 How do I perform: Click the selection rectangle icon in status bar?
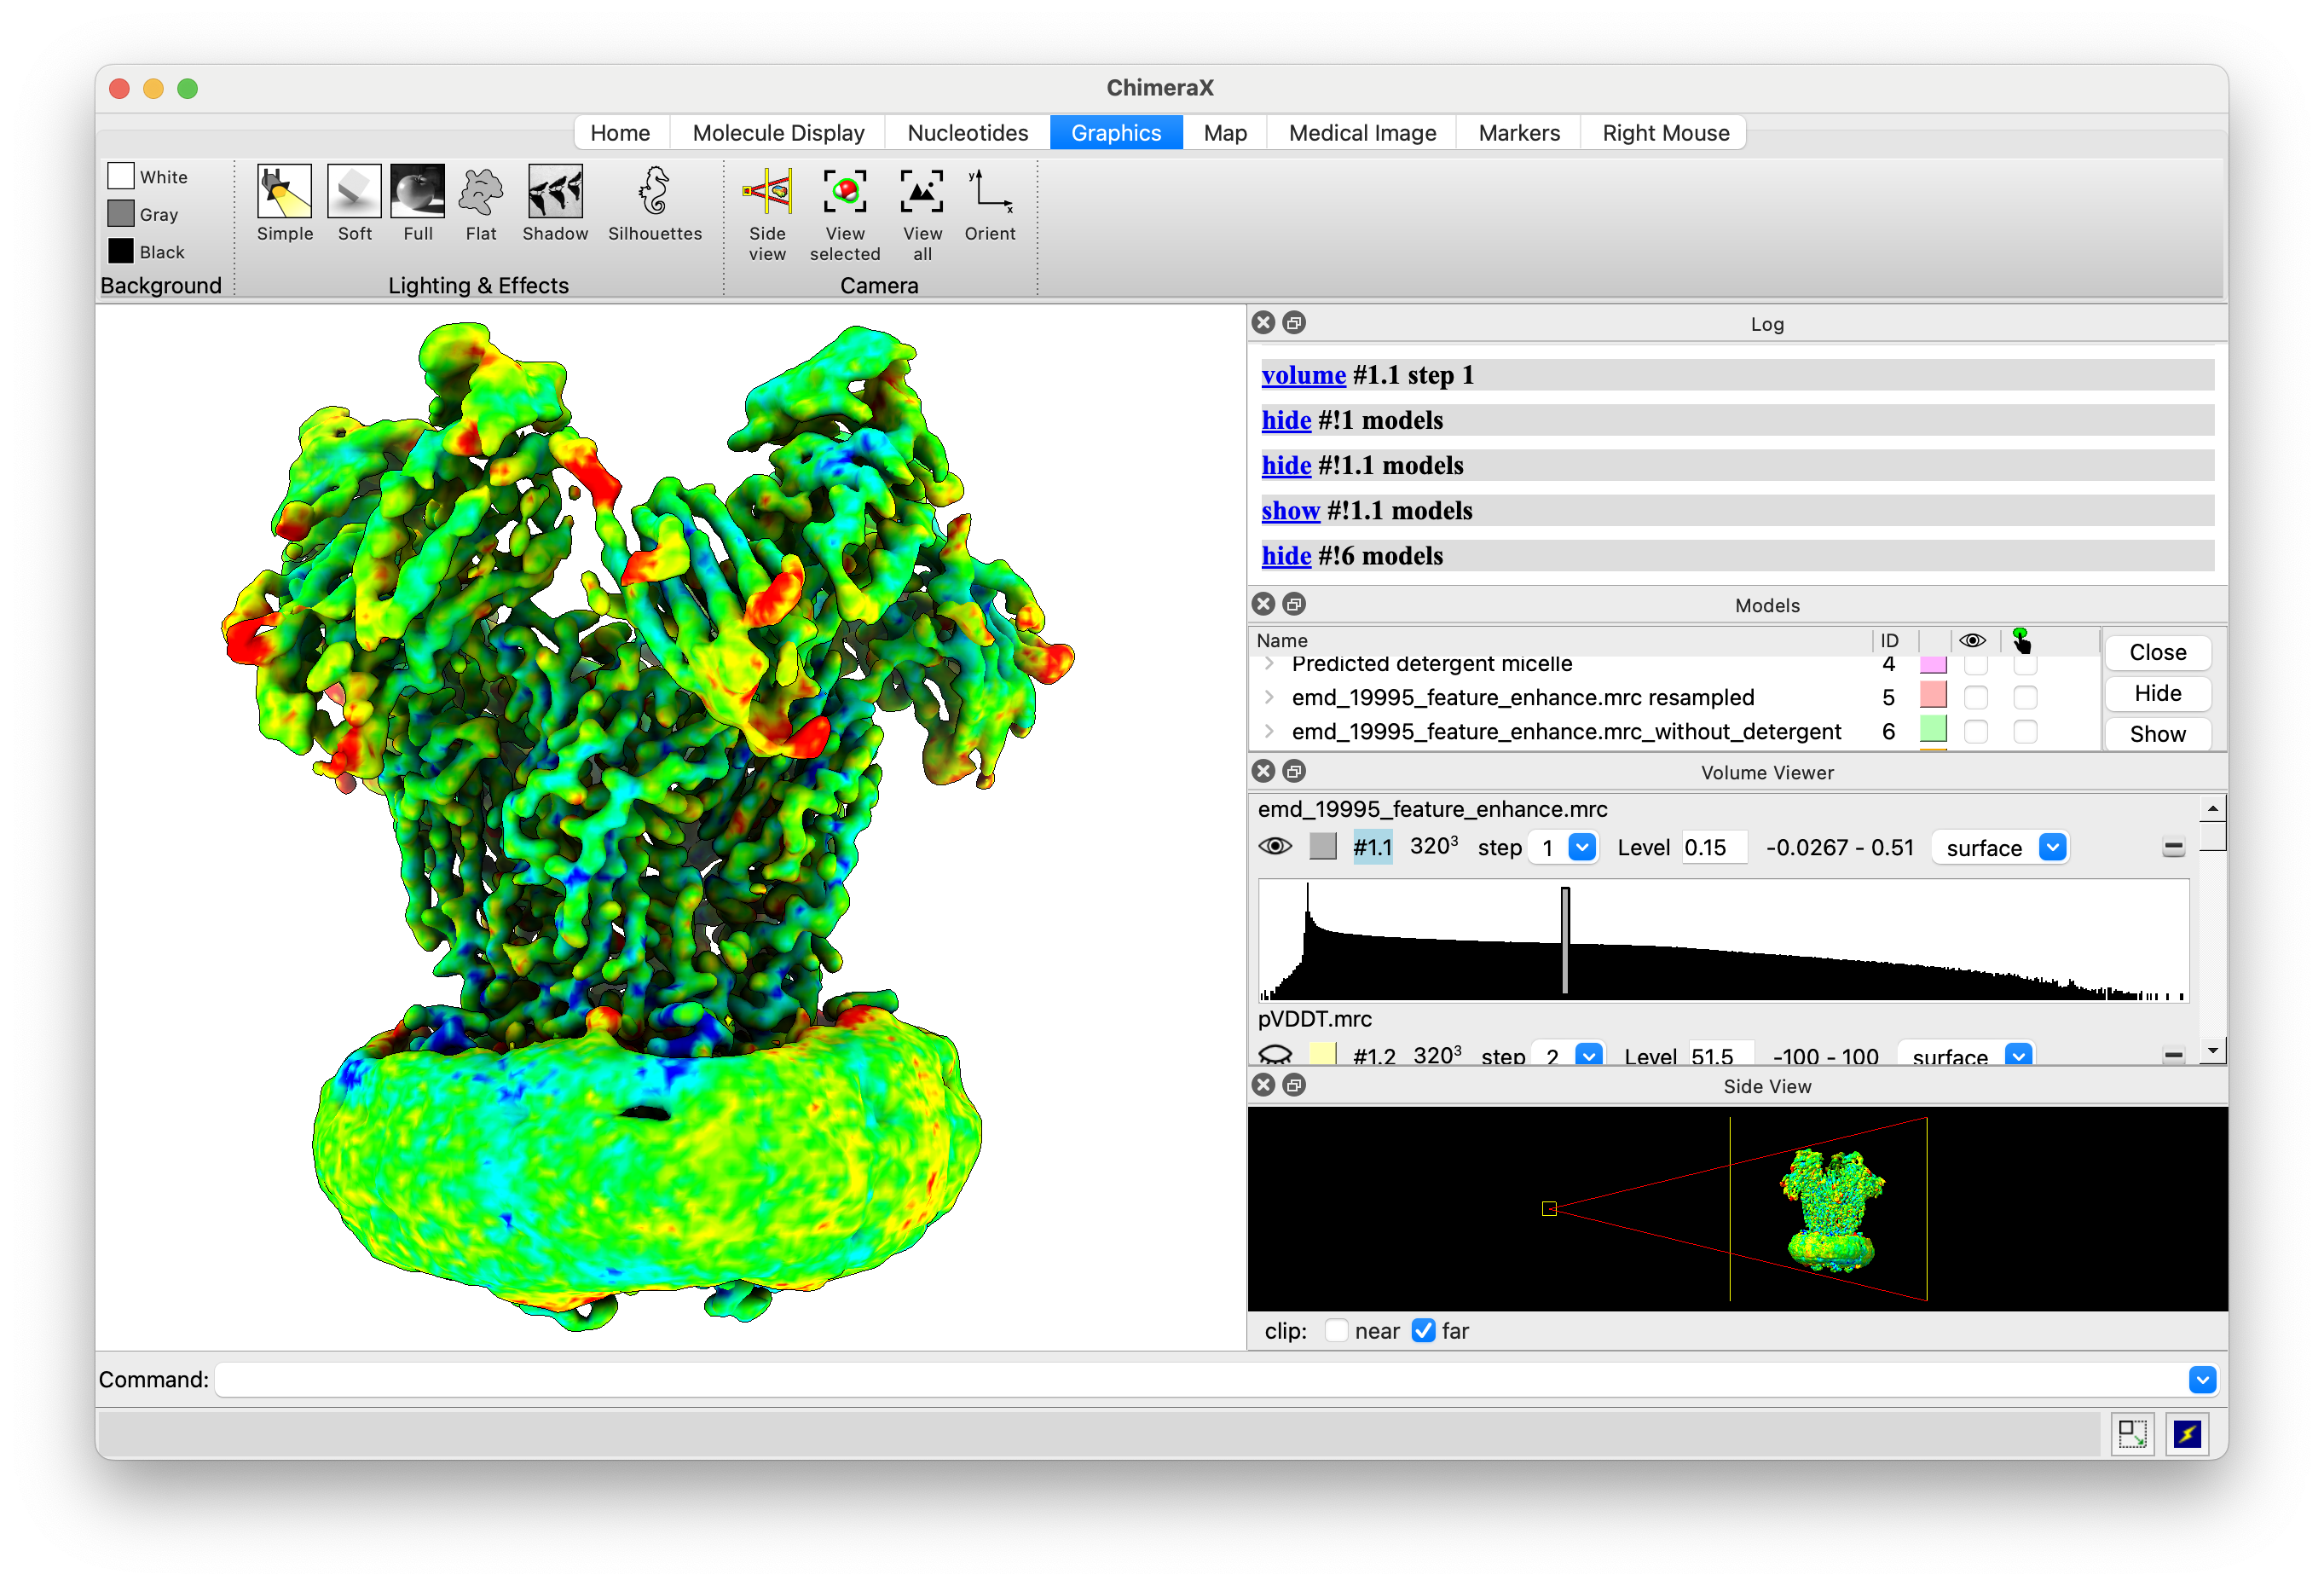(2132, 1435)
